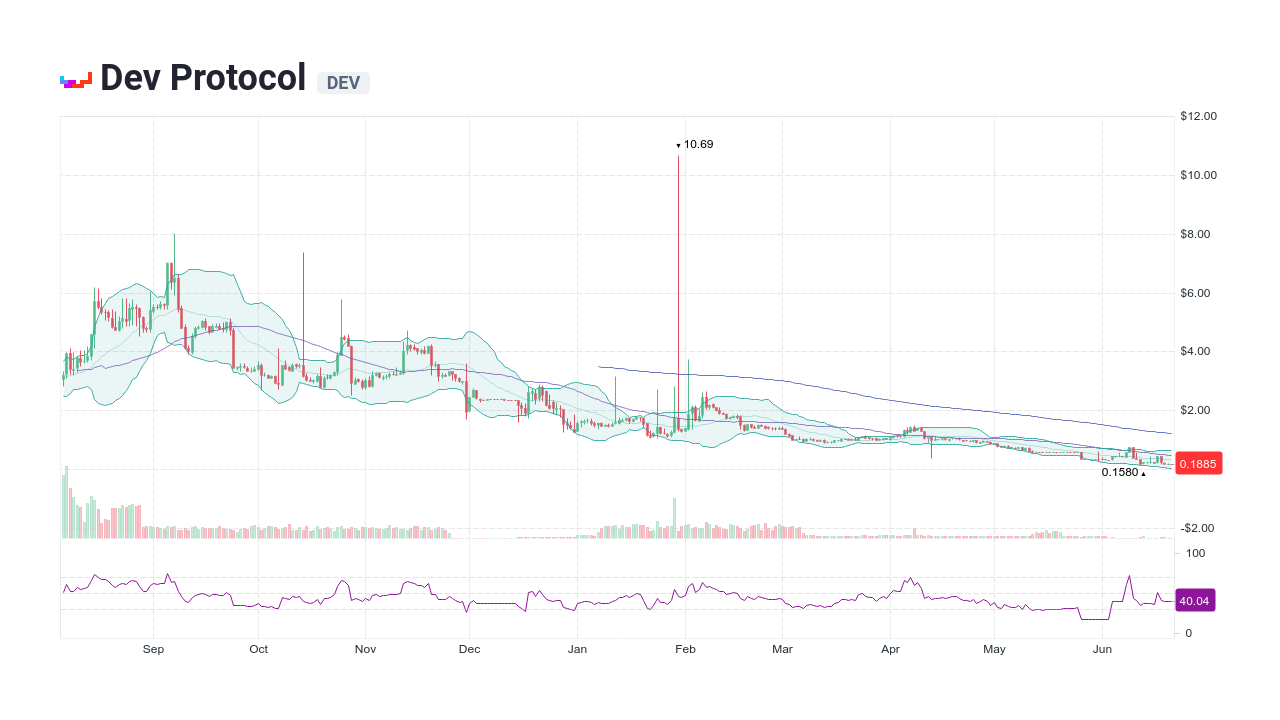Click the 10.69 high marker arrow
The image size is (1280, 720).
(678, 145)
